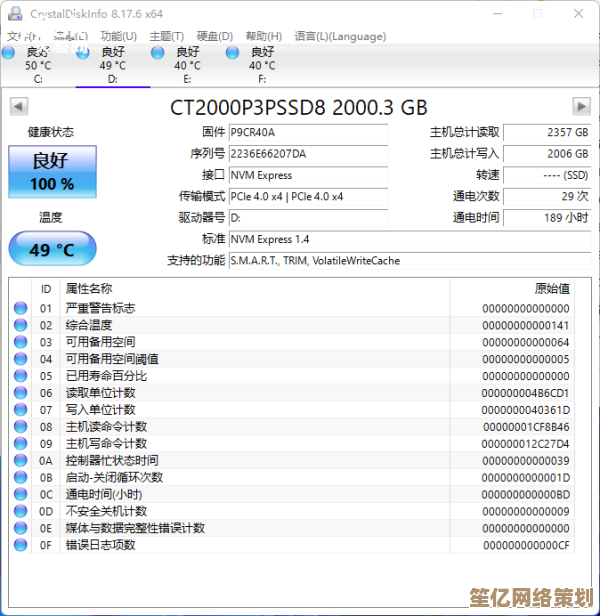
Task: Click the drive letter field D:
Action: click(308, 218)
